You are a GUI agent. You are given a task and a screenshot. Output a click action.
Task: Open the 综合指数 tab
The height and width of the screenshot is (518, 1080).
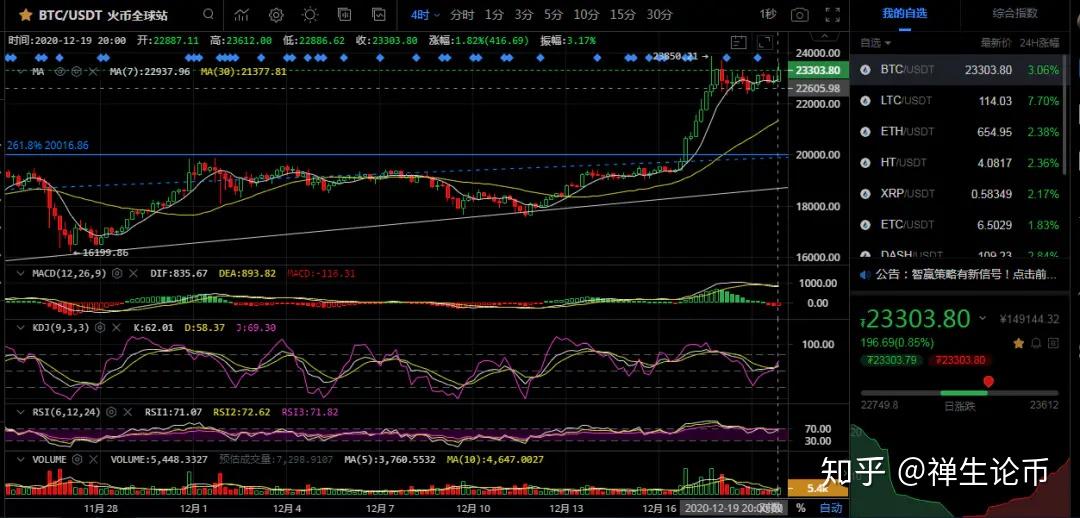click(1015, 13)
